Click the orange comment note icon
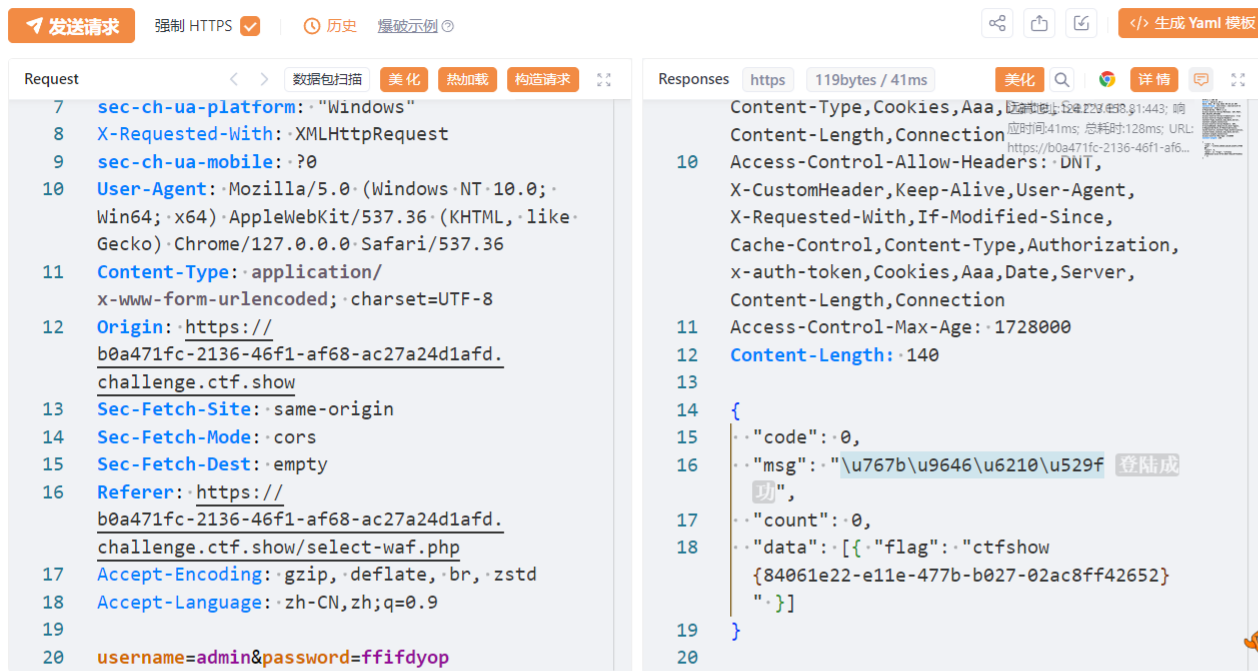 (1201, 80)
